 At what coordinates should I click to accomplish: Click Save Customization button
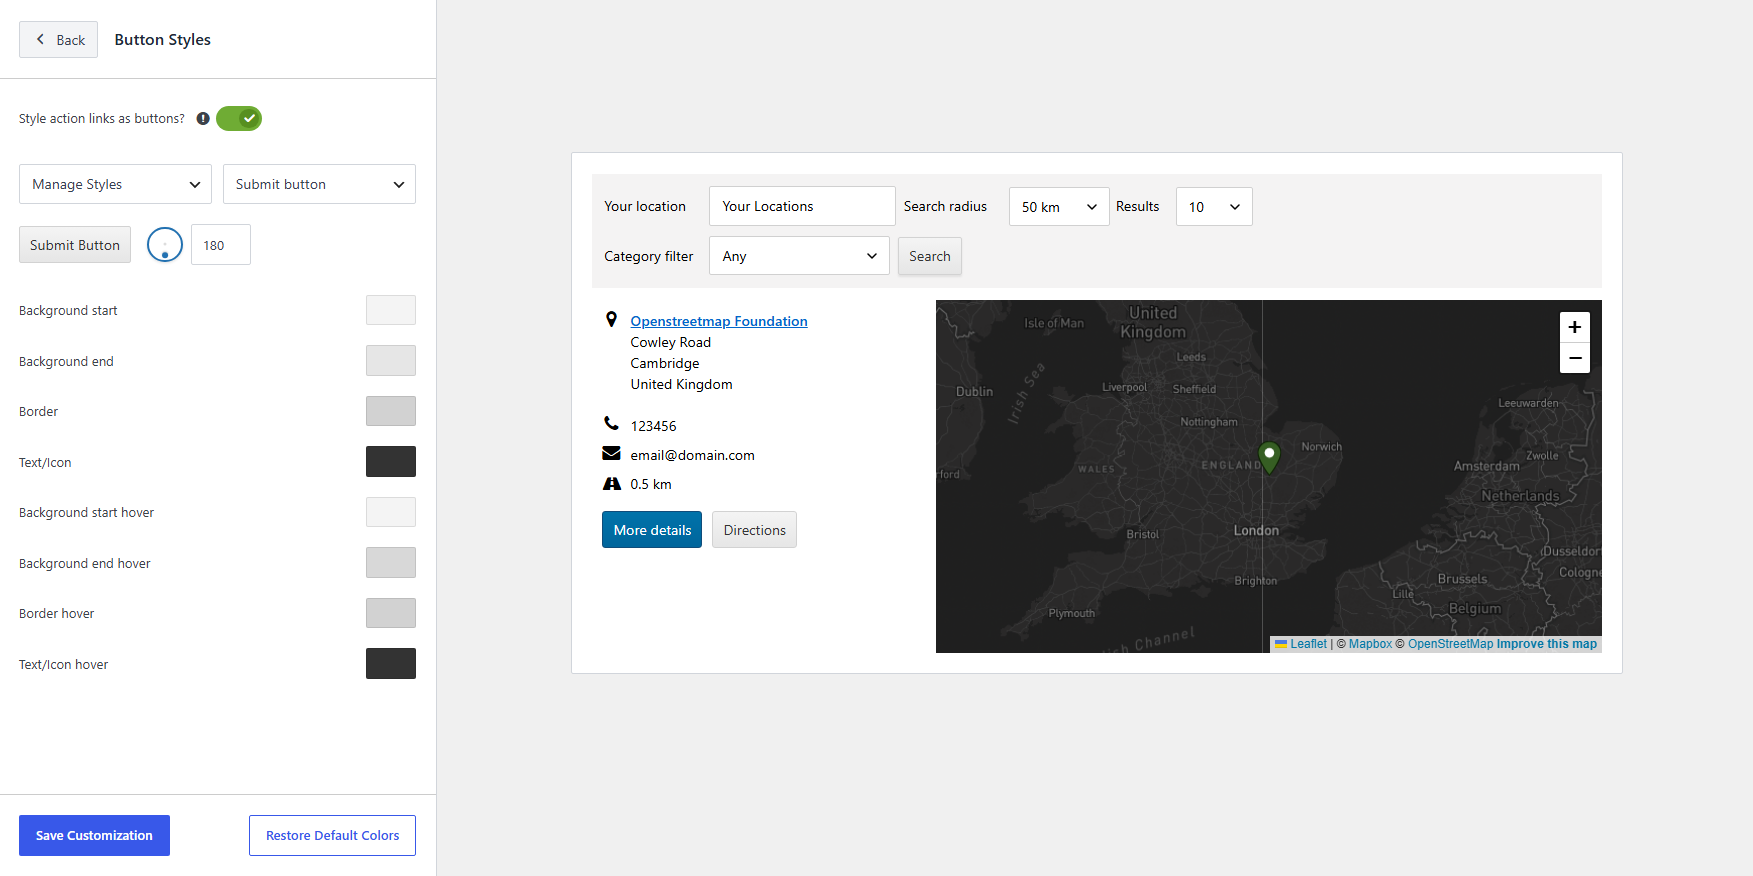[x=94, y=836]
